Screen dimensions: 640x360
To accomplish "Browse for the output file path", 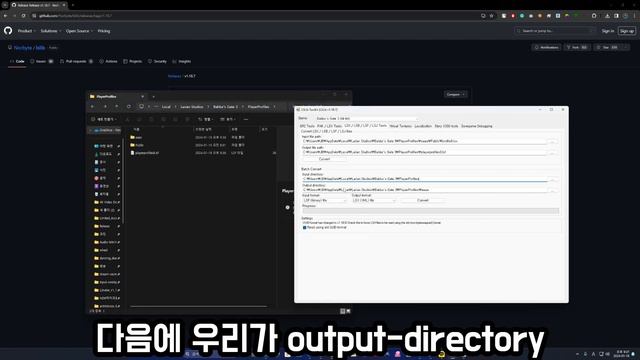I will (553, 152).
